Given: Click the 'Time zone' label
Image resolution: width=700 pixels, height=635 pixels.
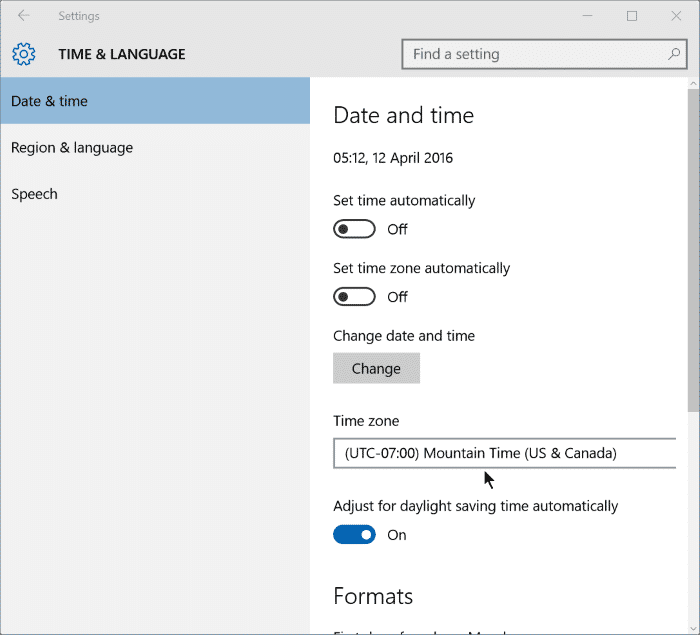Looking at the screenshot, I should coord(366,421).
